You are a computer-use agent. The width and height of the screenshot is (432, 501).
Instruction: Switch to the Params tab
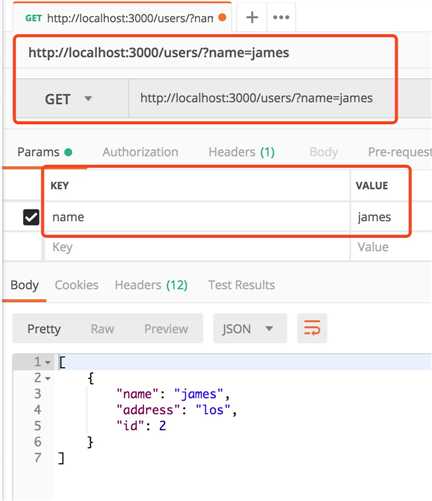44,152
